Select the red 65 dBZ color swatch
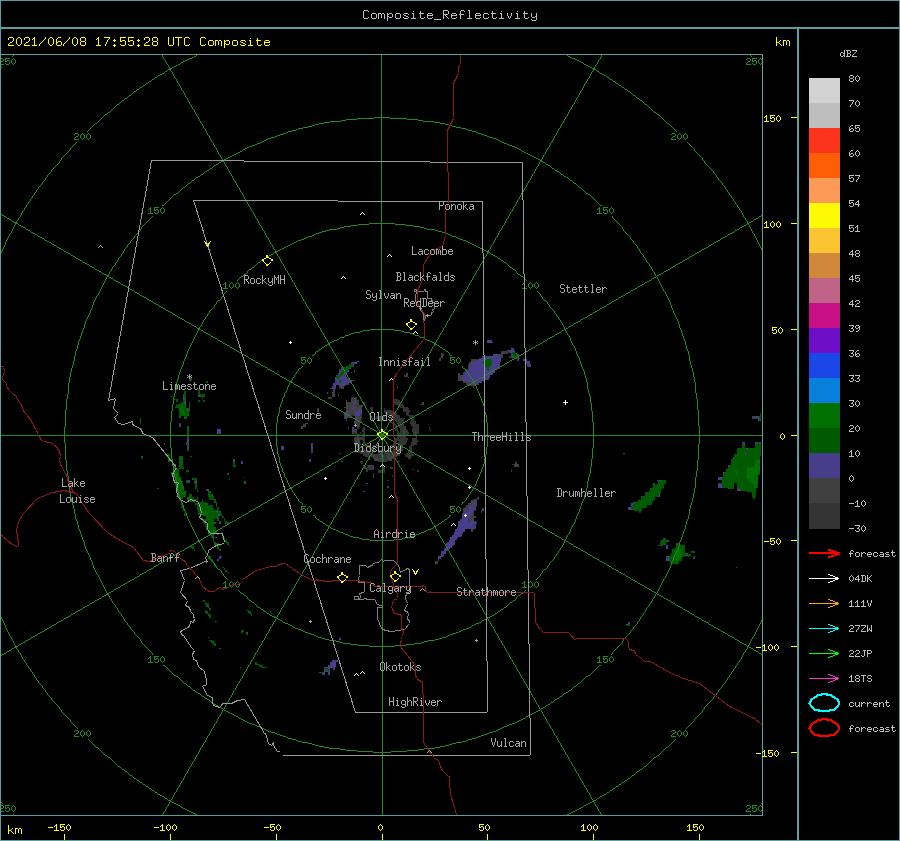Screen dimensions: 900x841 (x=824, y=140)
